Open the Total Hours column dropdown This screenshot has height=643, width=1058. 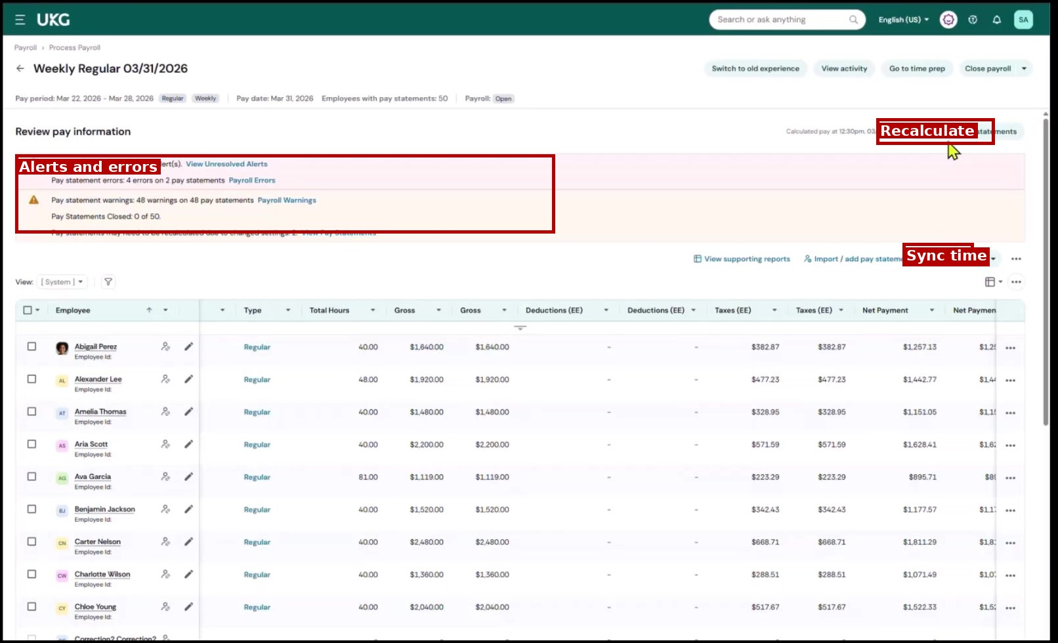click(372, 310)
